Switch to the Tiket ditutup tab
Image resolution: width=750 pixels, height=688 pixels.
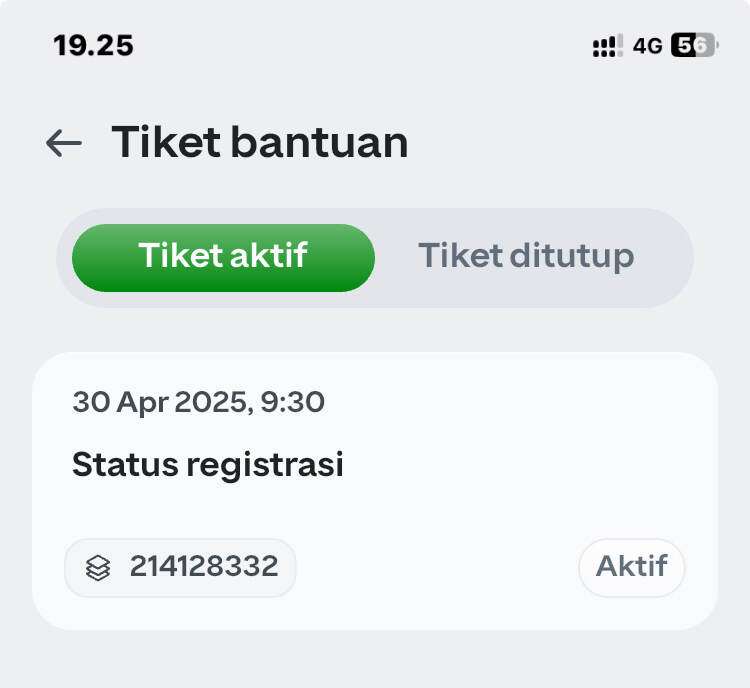526,256
